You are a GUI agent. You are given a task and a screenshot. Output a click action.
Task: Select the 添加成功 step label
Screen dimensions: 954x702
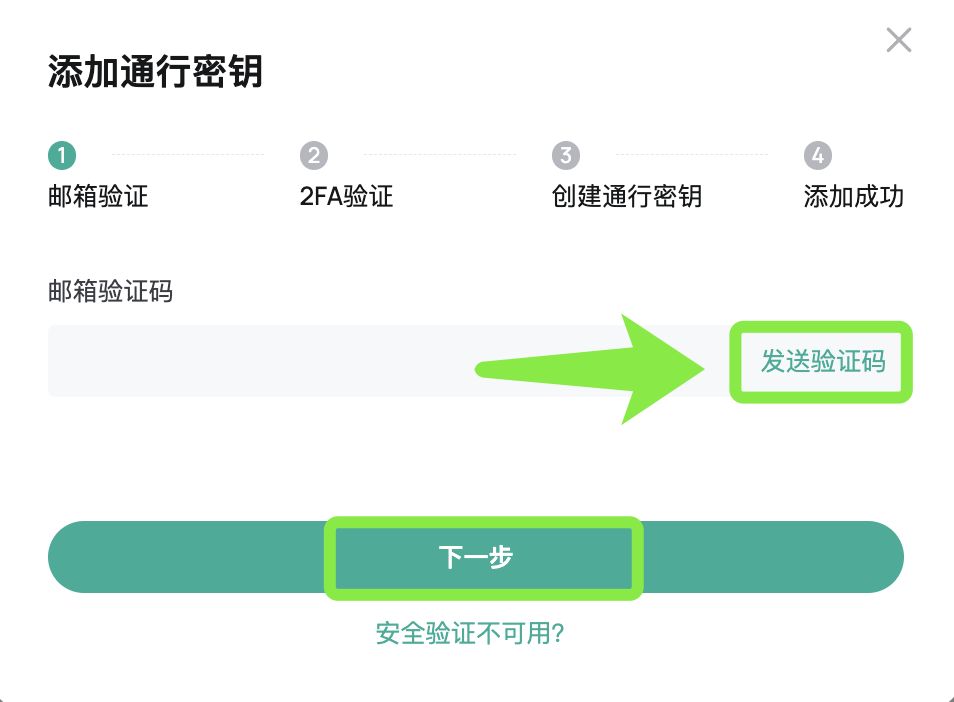pyautogui.click(x=853, y=196)
